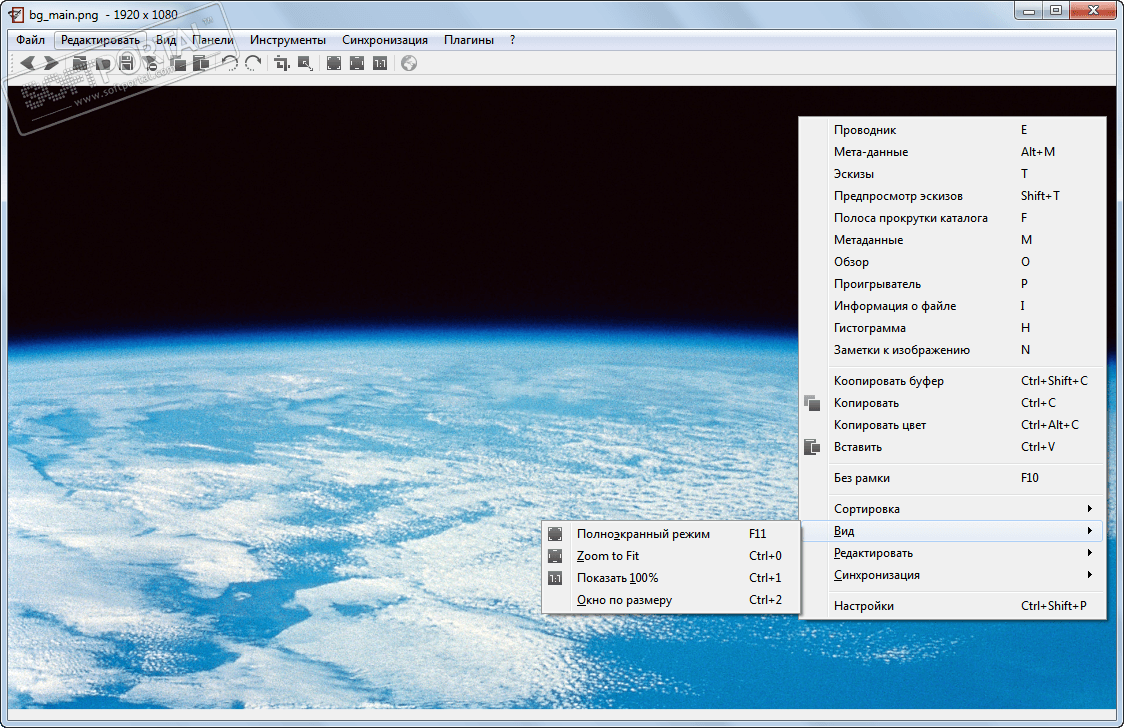Screen dimensions: 1124x728
Task: Open Настройки from the context menu
Action: [x=864, y=606]
